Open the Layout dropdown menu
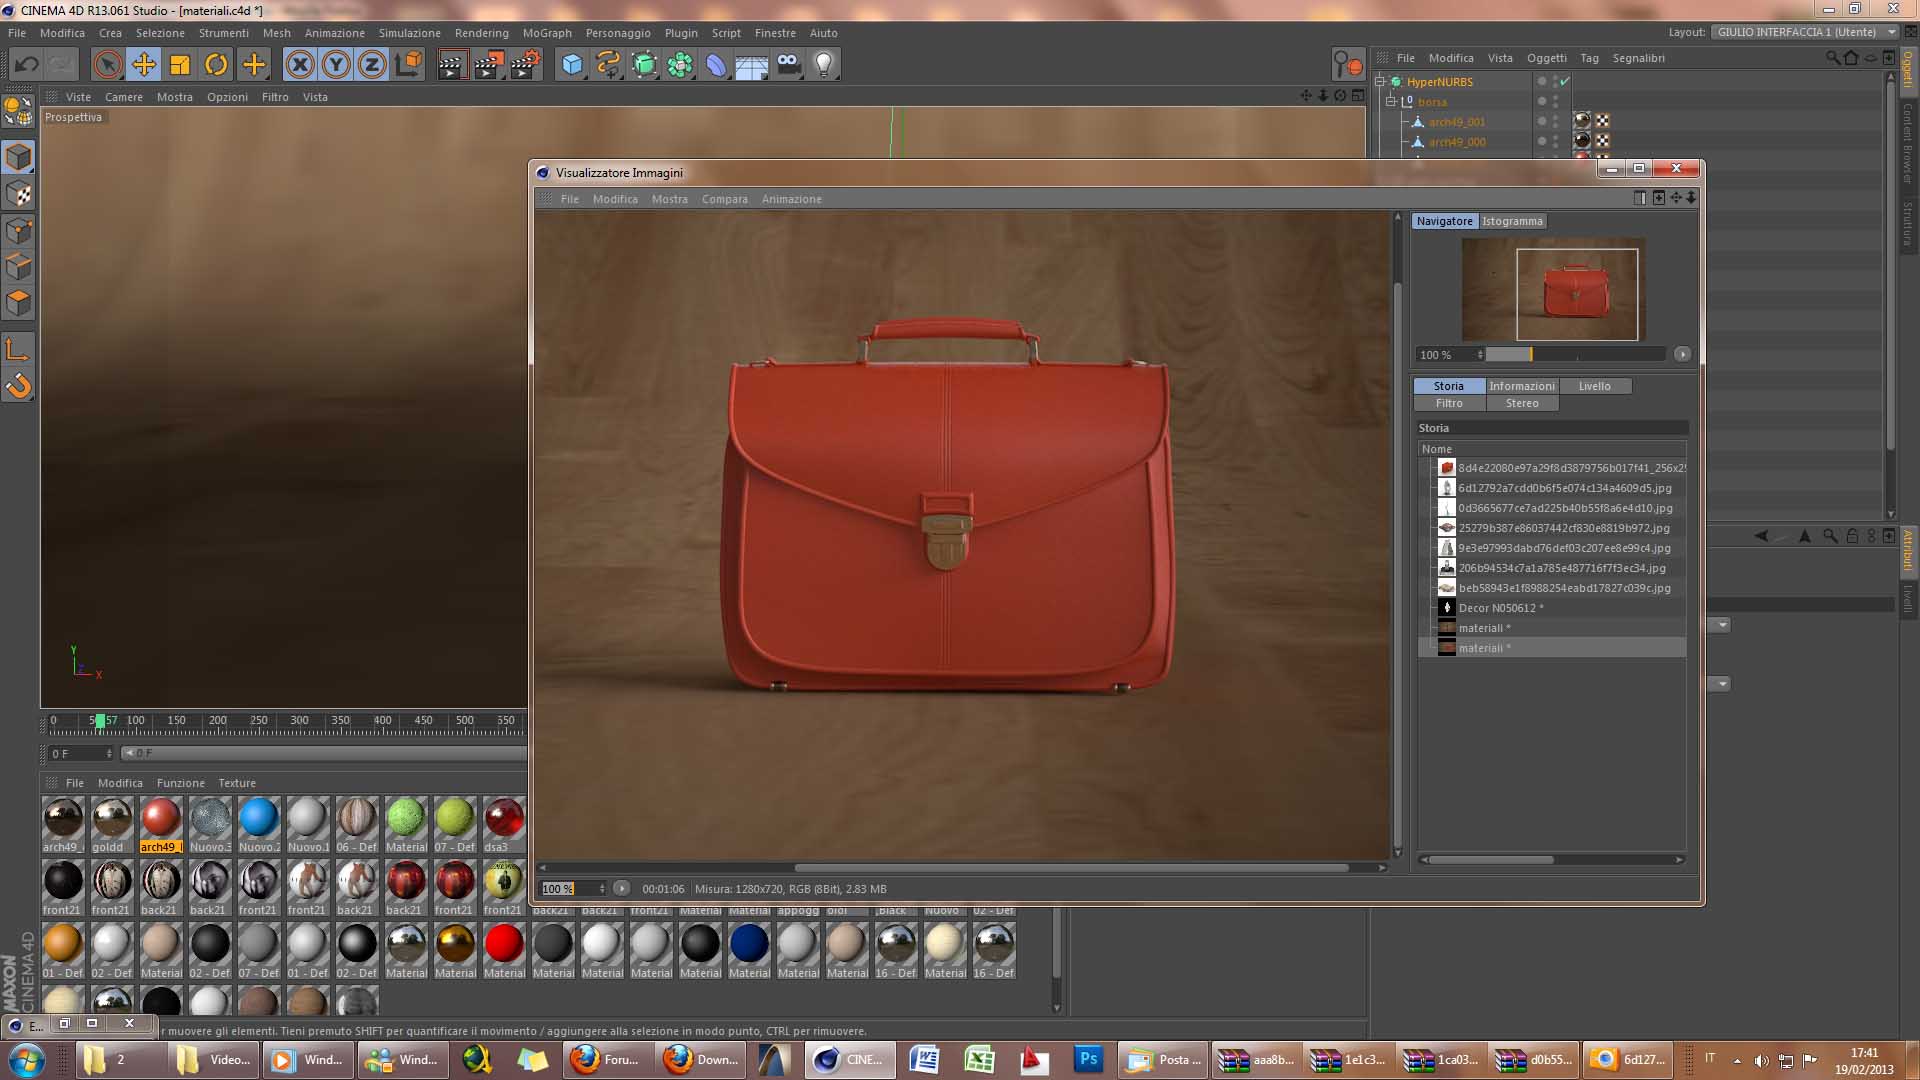 (1805, 32)
